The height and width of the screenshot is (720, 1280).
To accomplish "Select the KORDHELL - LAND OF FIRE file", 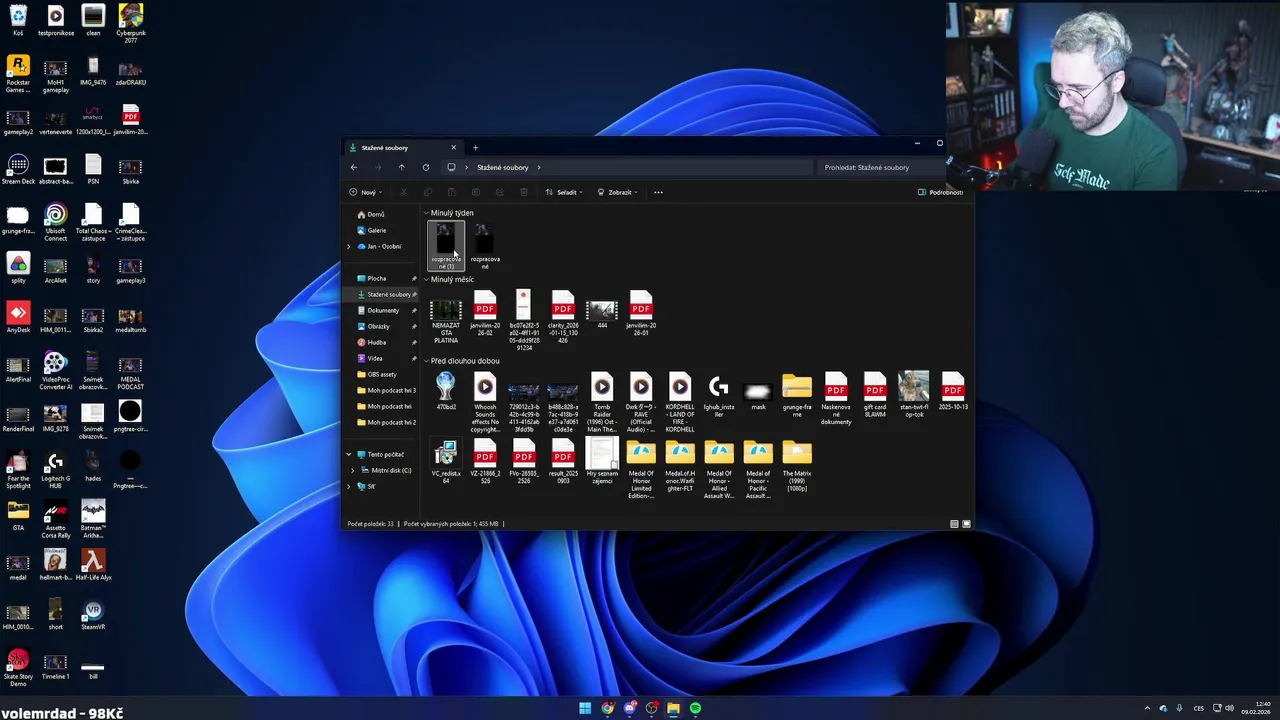I will pos(680,403).
